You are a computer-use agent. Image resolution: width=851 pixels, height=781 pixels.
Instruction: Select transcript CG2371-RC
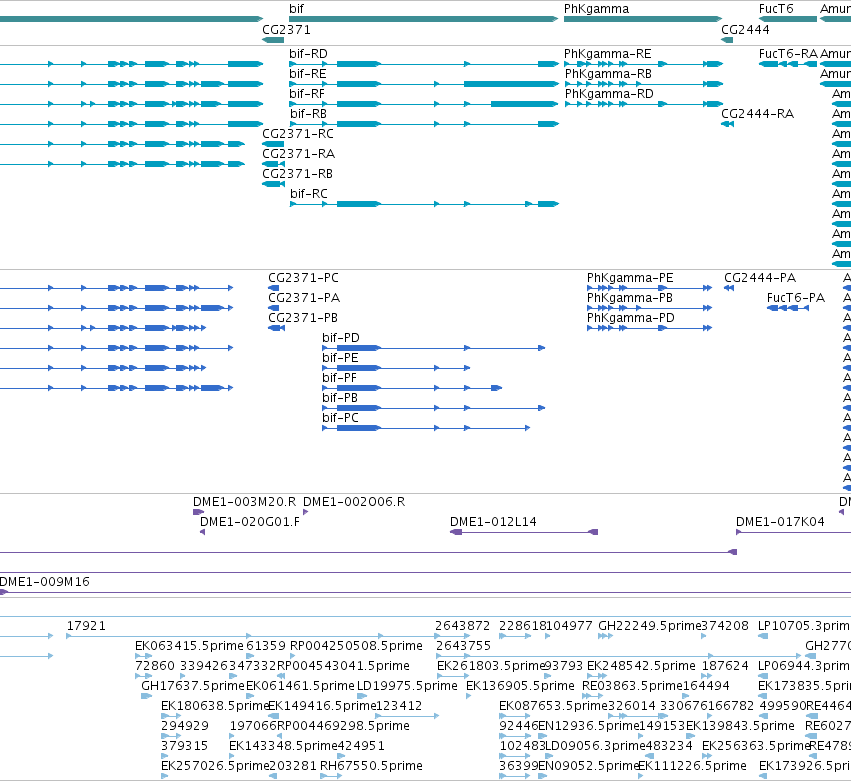tap(273, 144)
